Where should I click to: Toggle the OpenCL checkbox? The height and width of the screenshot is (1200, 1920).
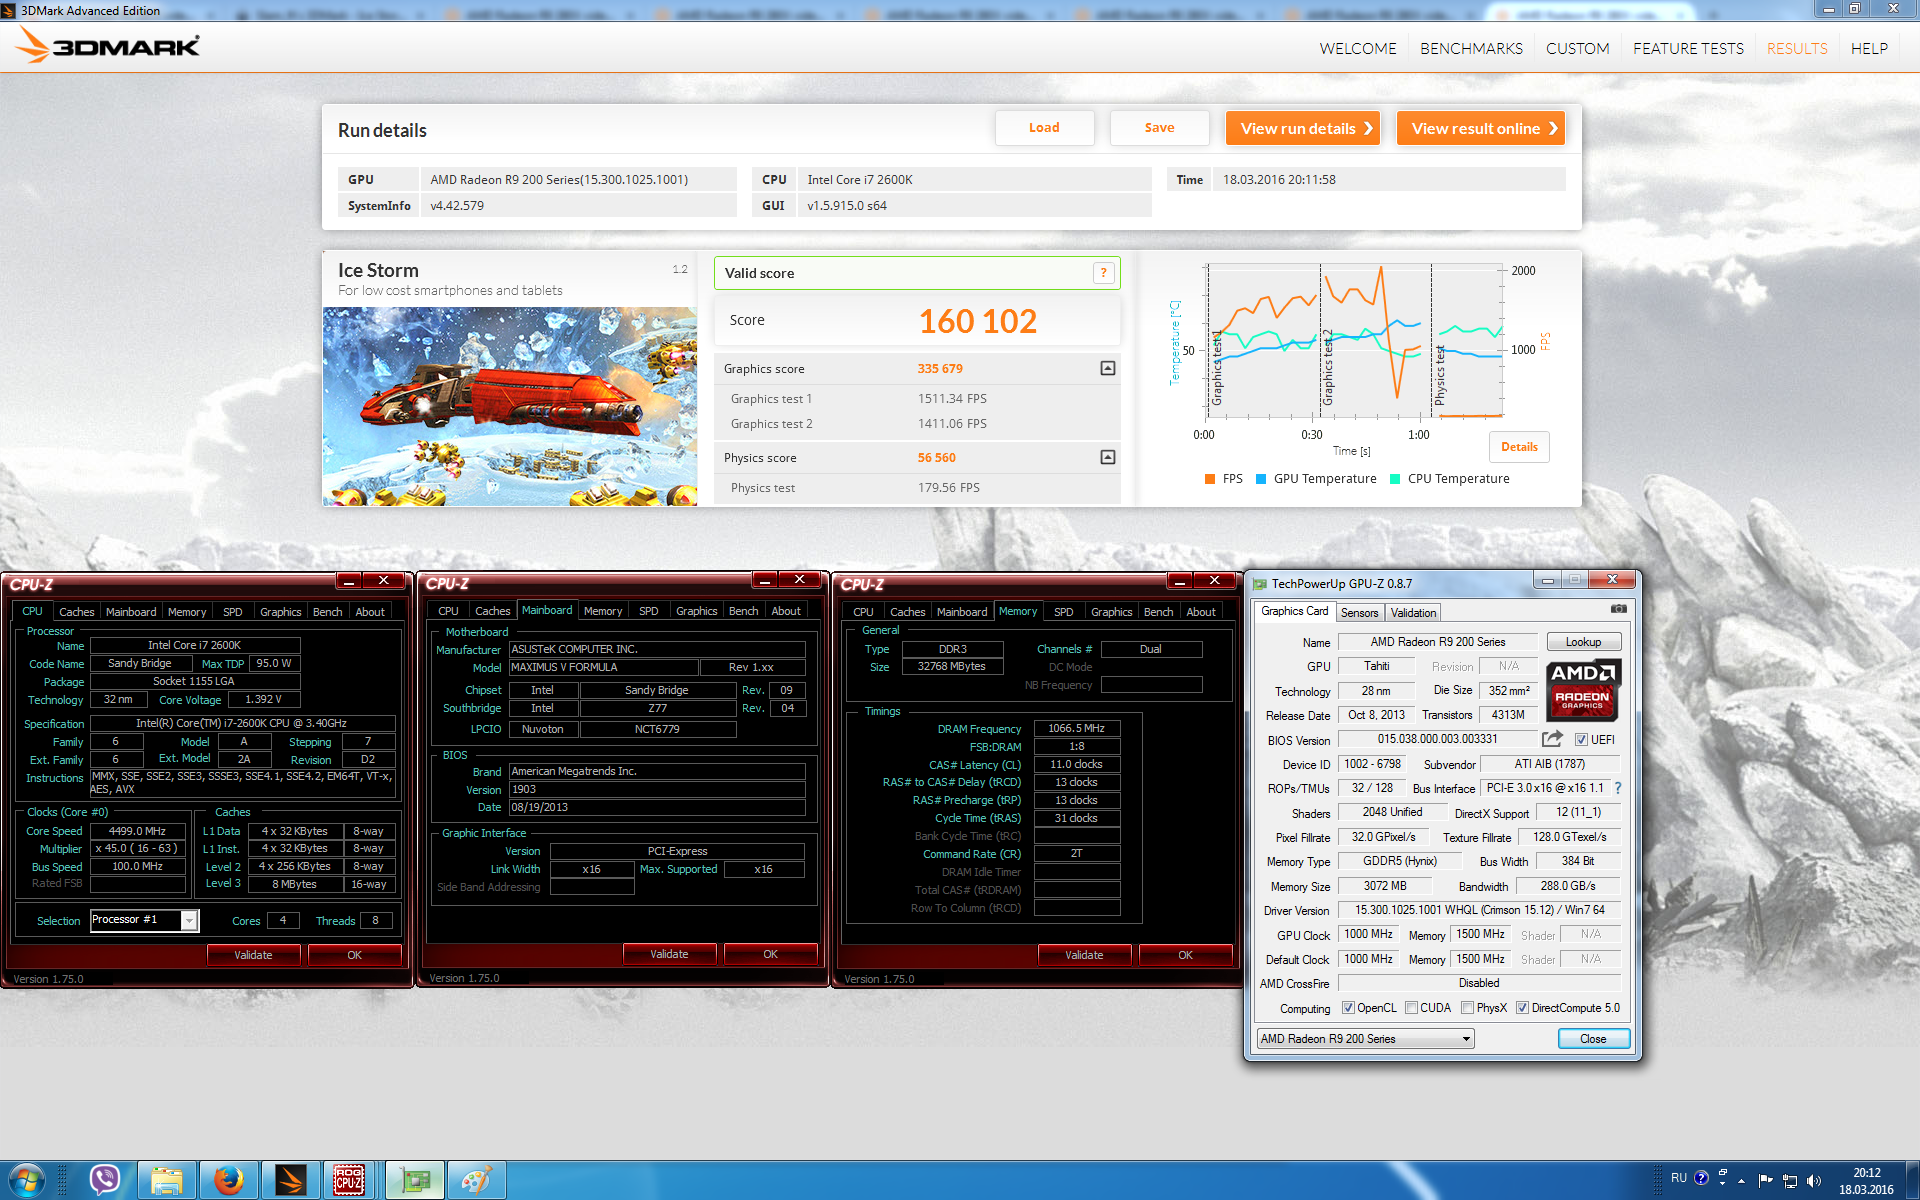pyautogui.click(x=1348, y=1008)
